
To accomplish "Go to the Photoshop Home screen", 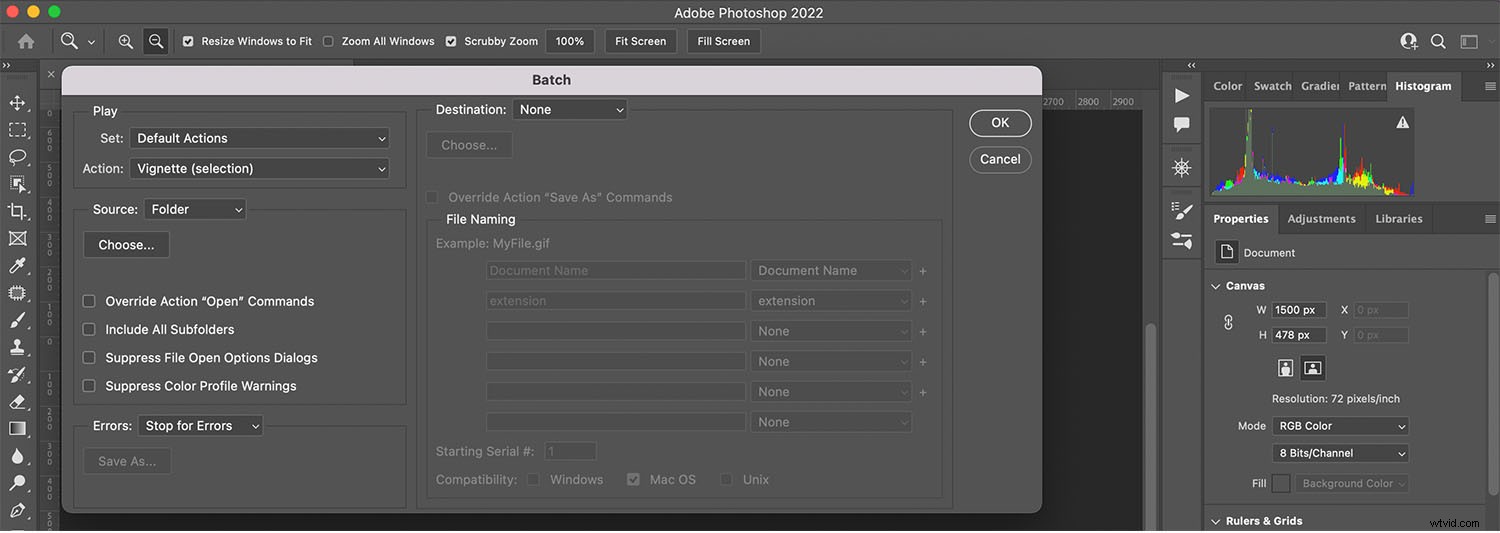I will (26, 41).
